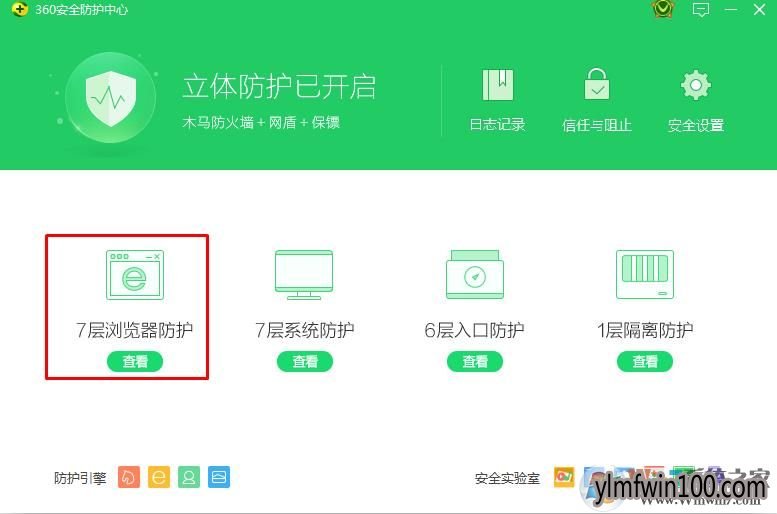Click the large shield protection status icon
777x514 pixels.
111,98
